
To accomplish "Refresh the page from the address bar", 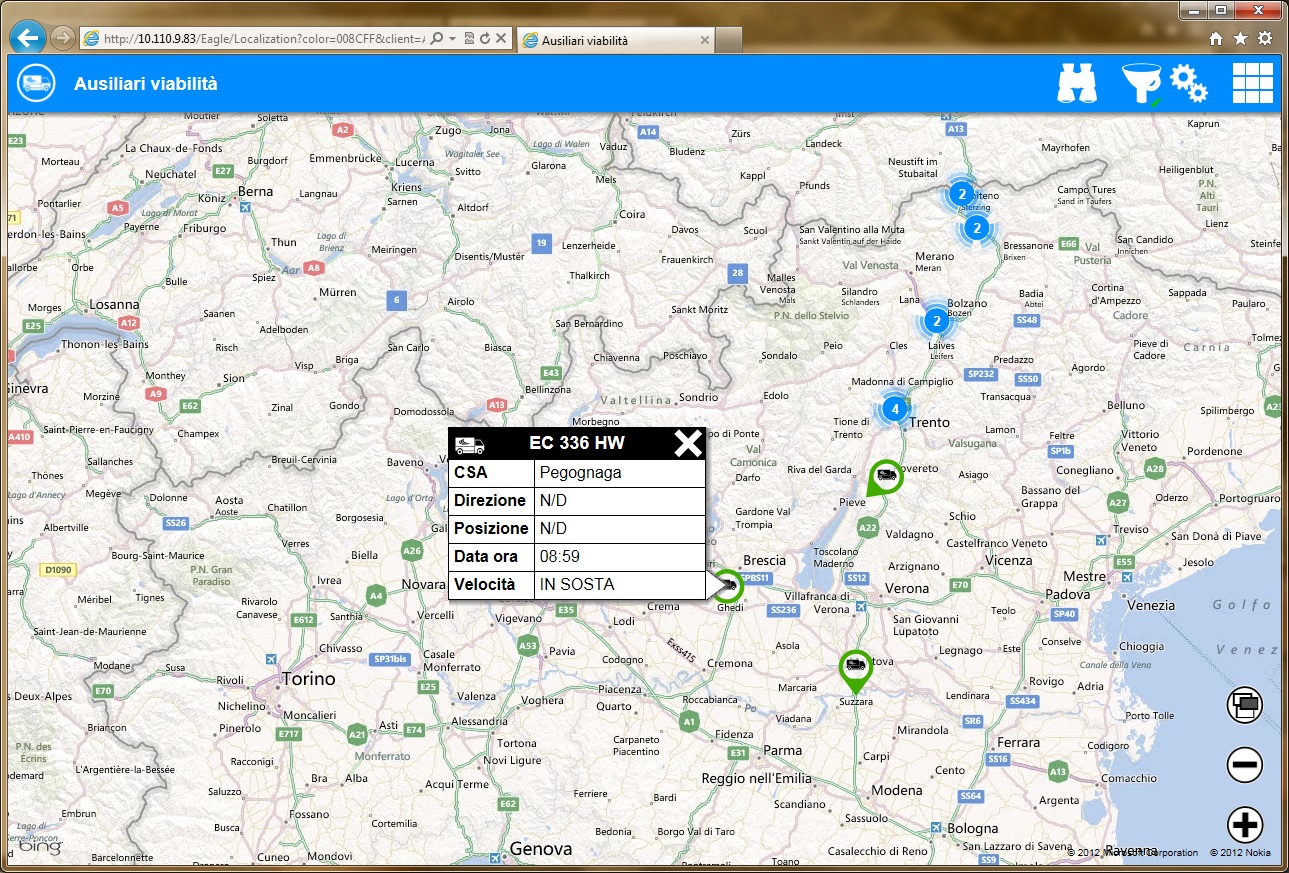I will click(x=484, y=39).
